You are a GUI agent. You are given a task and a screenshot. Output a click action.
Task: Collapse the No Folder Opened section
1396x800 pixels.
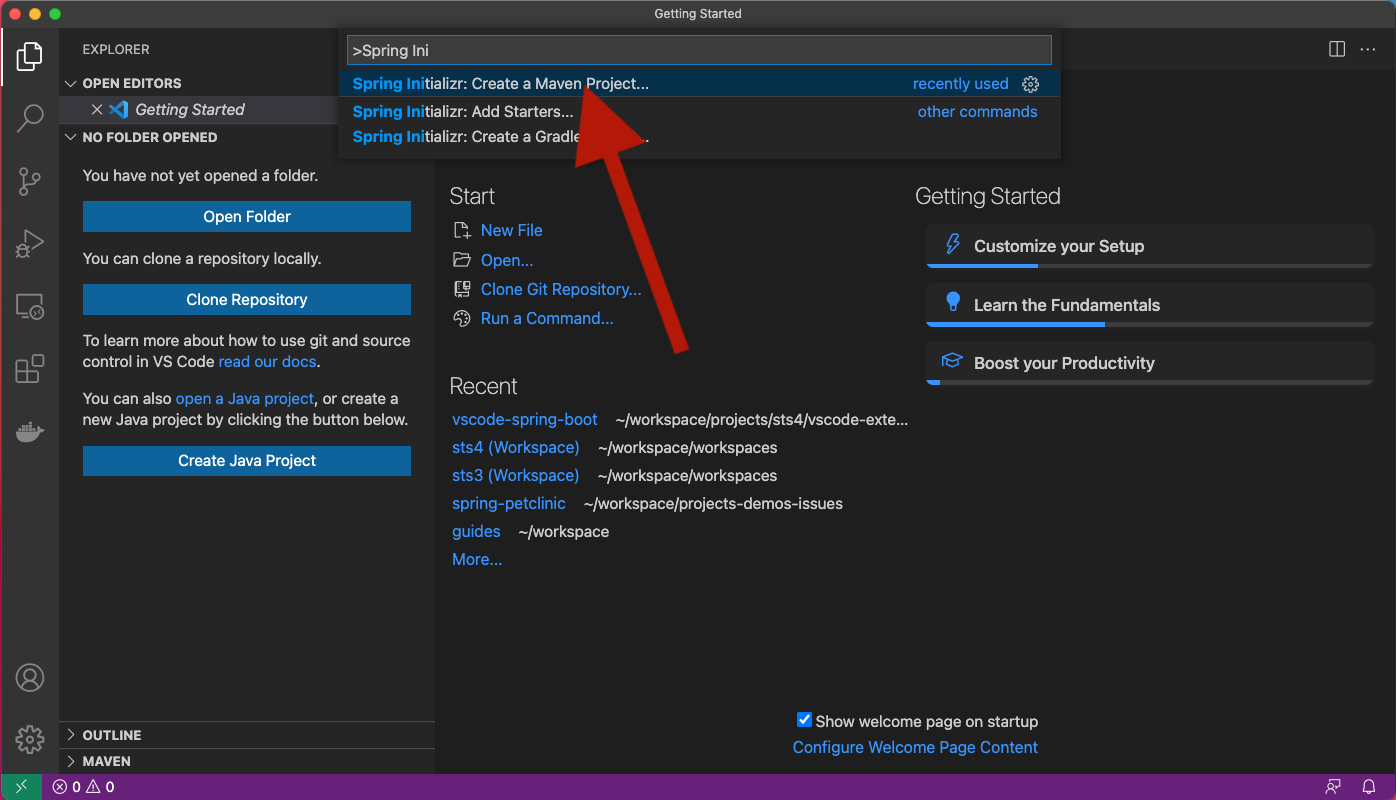pyautogui.click(x=71, y=137)
